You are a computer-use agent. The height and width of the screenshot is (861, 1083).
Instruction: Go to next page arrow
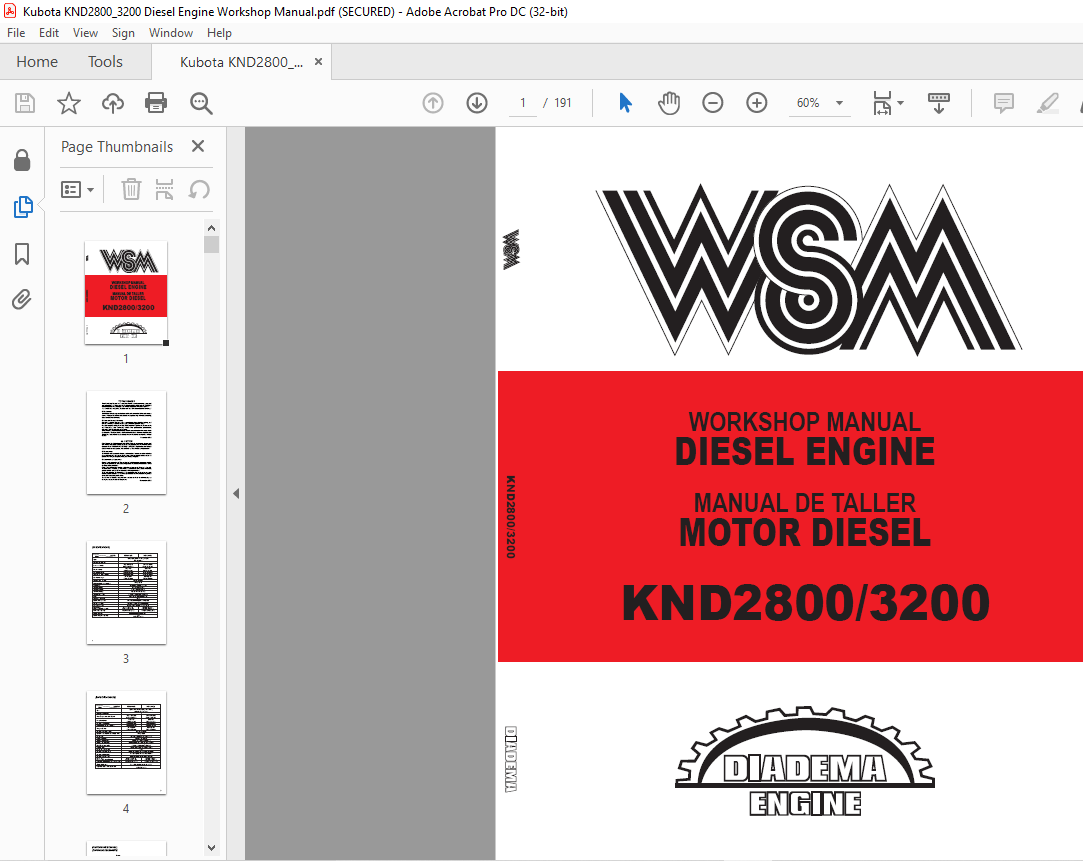477,103
